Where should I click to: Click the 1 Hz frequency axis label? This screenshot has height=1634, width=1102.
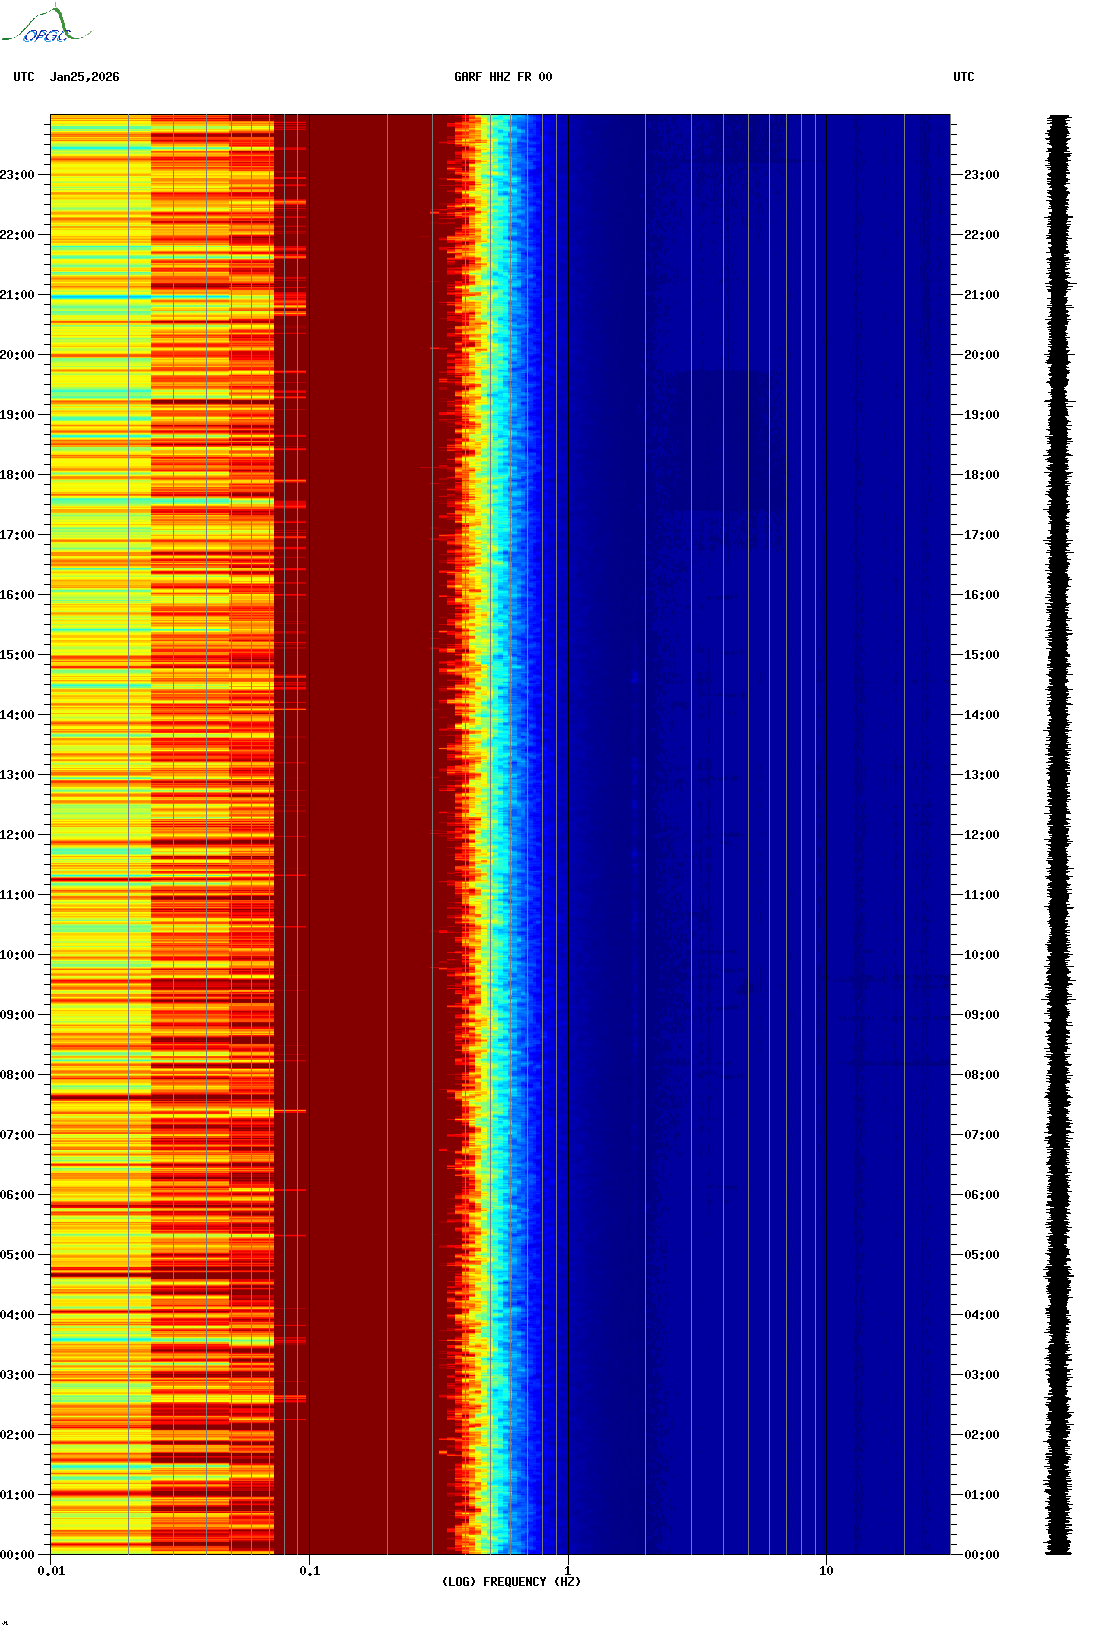point(568,1571)
